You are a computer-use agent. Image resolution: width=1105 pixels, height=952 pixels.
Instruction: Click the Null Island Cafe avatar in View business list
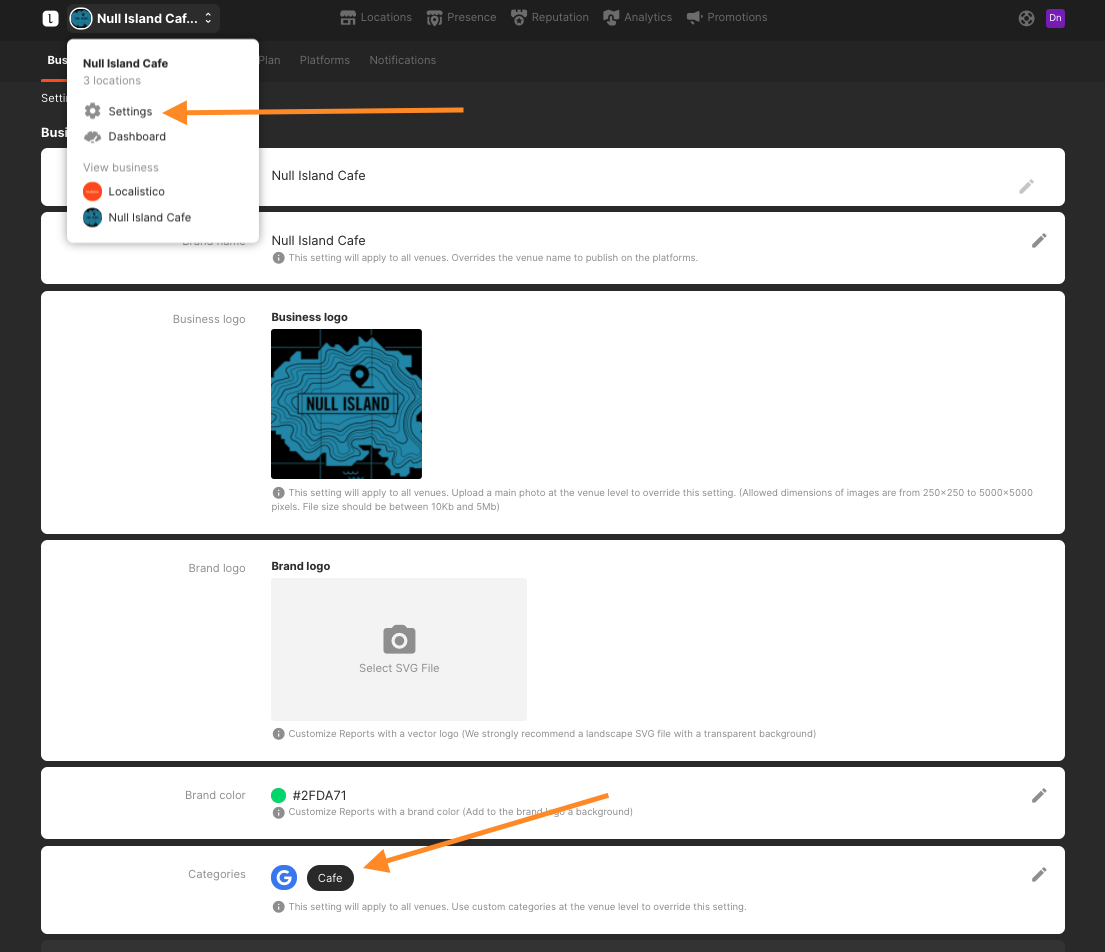[92, 218]
